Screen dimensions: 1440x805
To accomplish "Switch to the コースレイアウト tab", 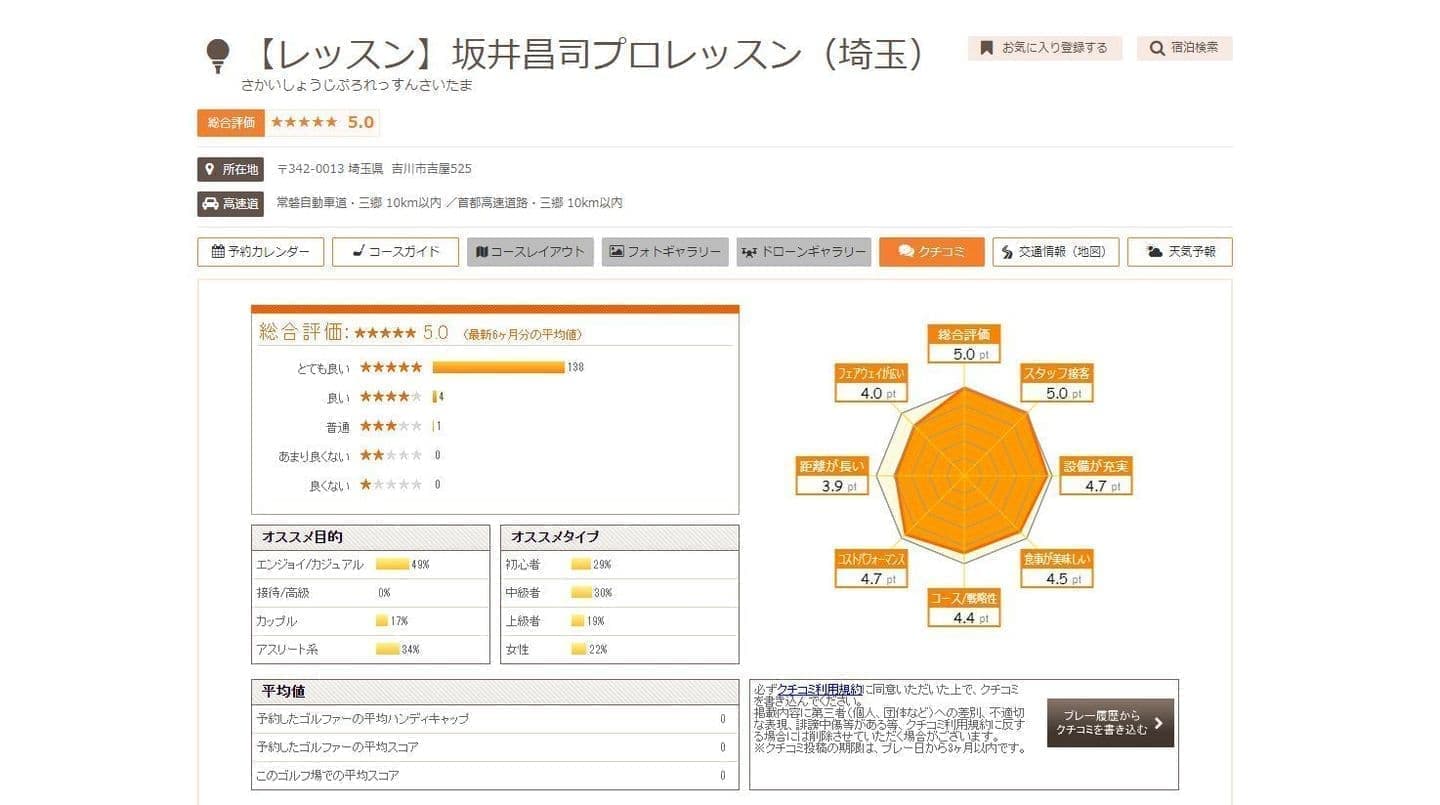I will click(530, 252).
